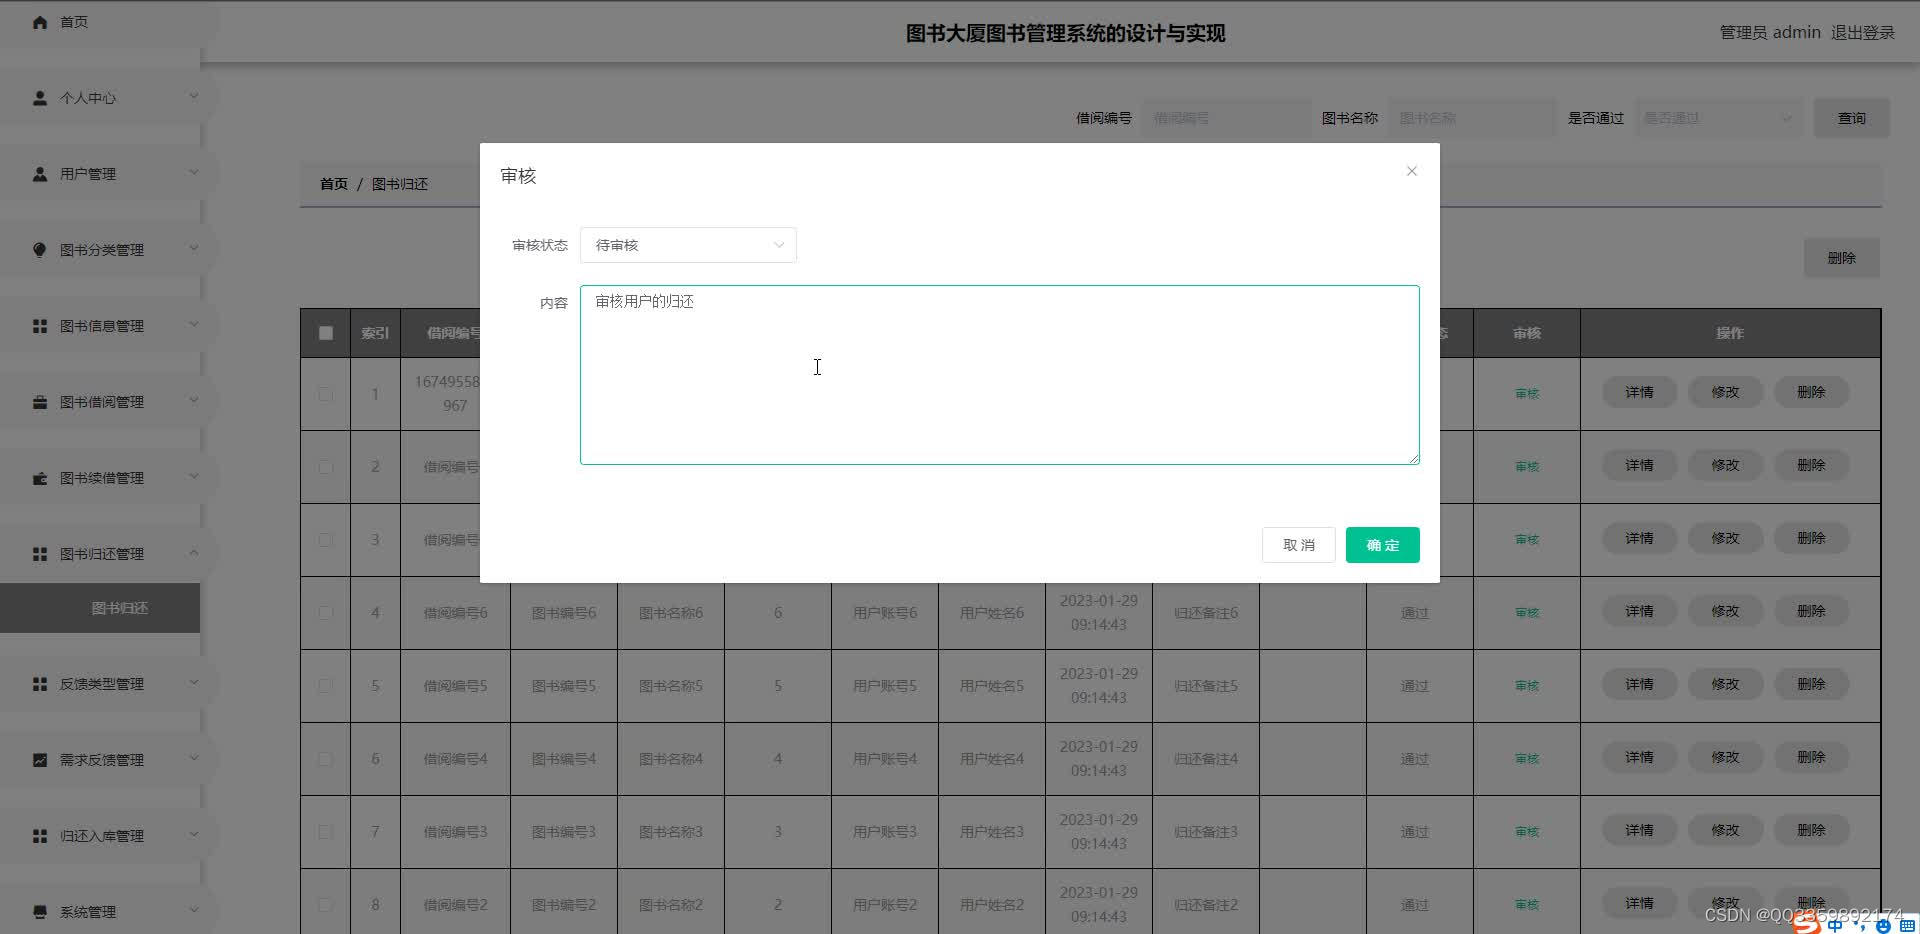Viewport: 1920px width, 934px height.
Task: Click 退出登录 to log out
Action: (1863, 33)
